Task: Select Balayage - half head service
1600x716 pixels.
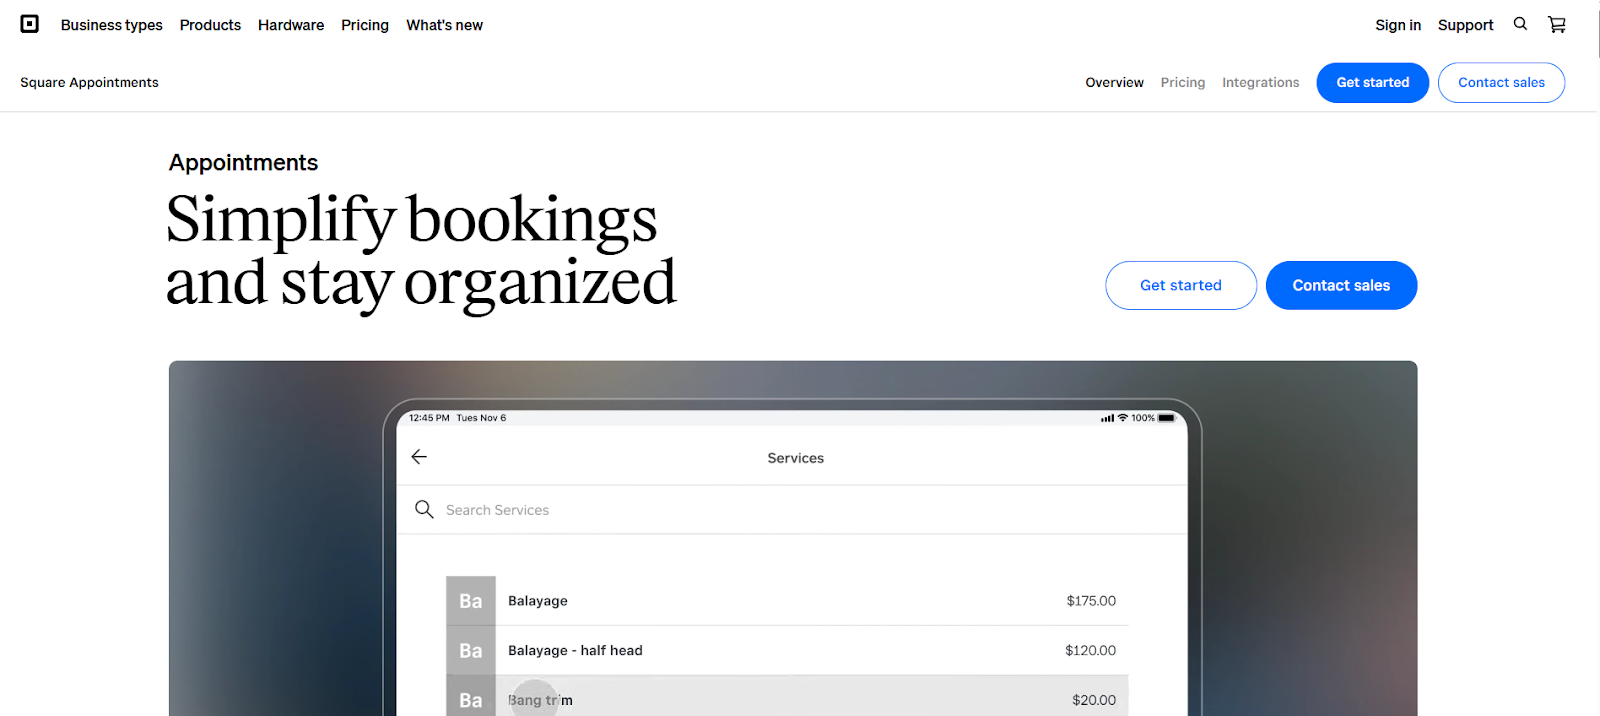Action: 787,651
